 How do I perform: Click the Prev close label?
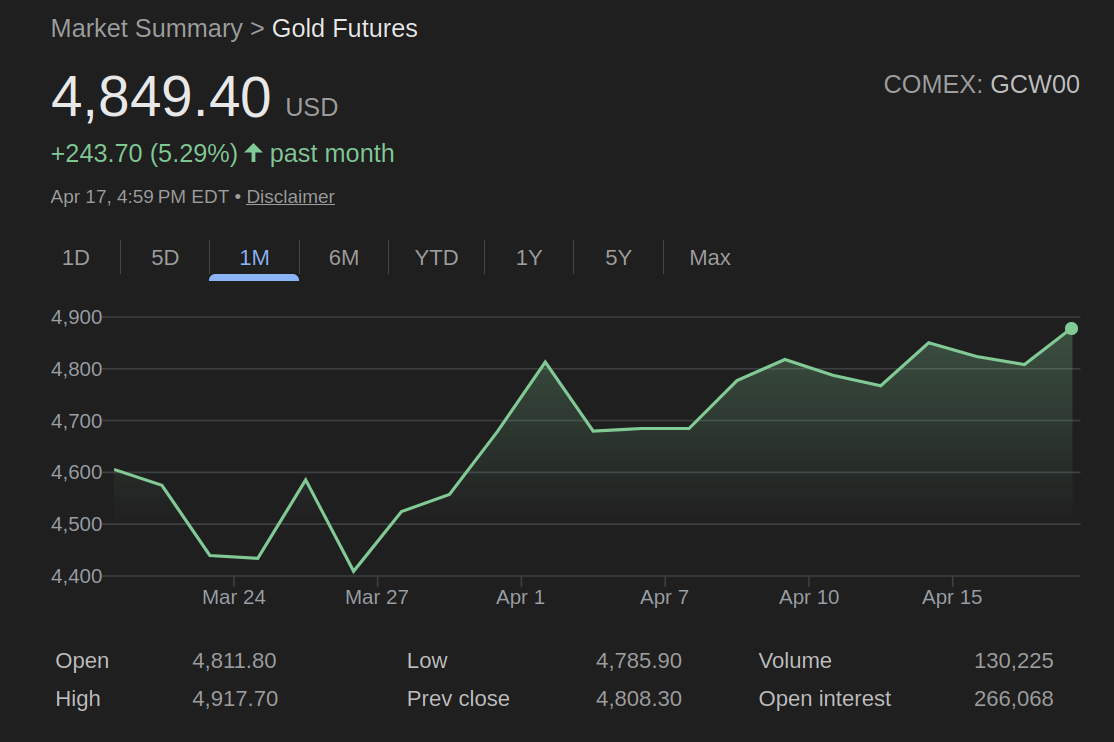(458, 699)
